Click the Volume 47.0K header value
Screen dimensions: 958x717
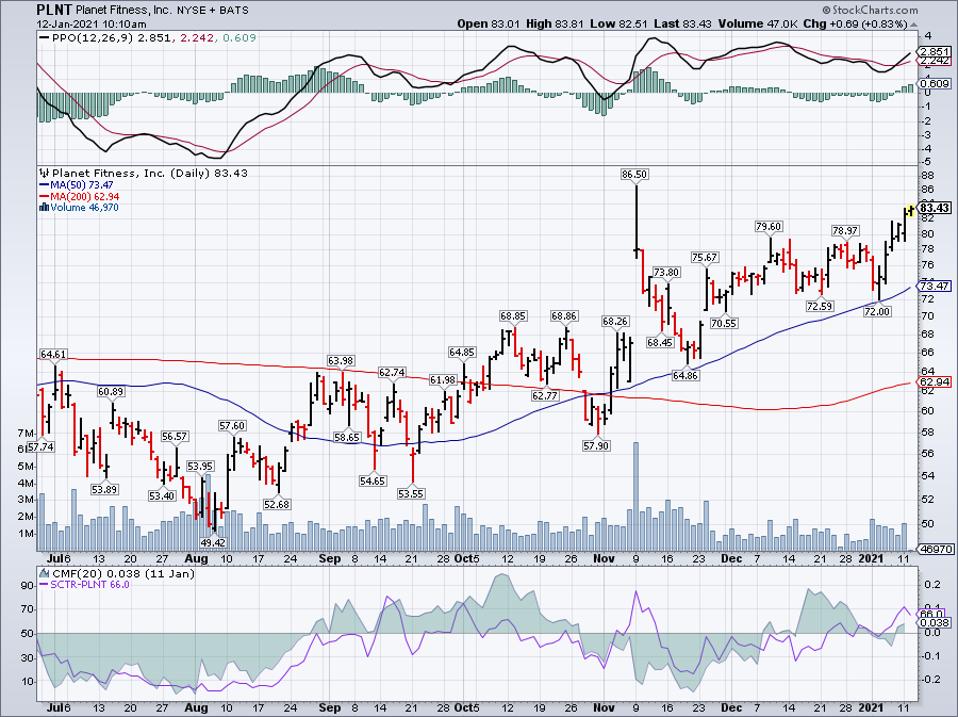757,24
